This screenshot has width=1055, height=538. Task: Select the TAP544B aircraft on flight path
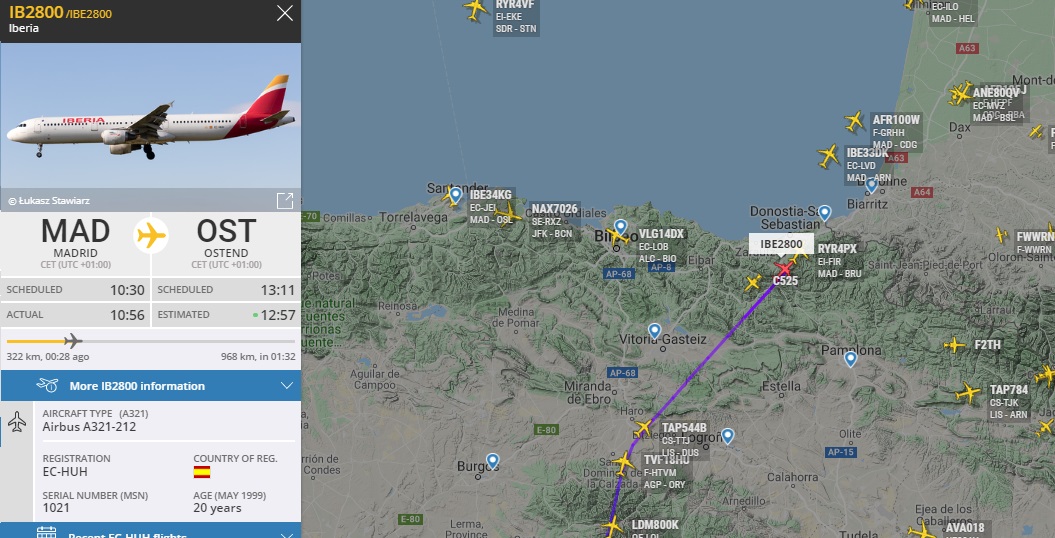tap(644, 428)
